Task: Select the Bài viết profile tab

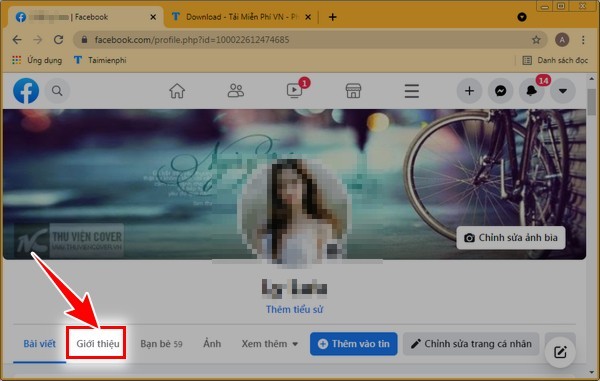Action: tap(39, 344)
